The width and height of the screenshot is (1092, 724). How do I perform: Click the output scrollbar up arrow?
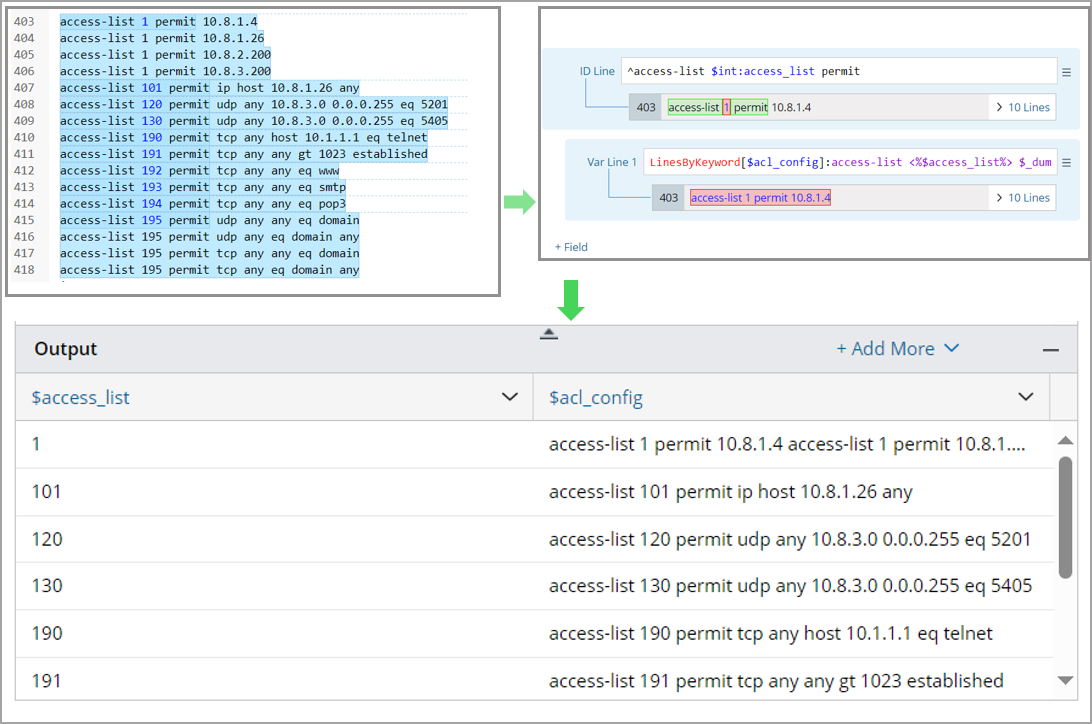click(1065, 440)
